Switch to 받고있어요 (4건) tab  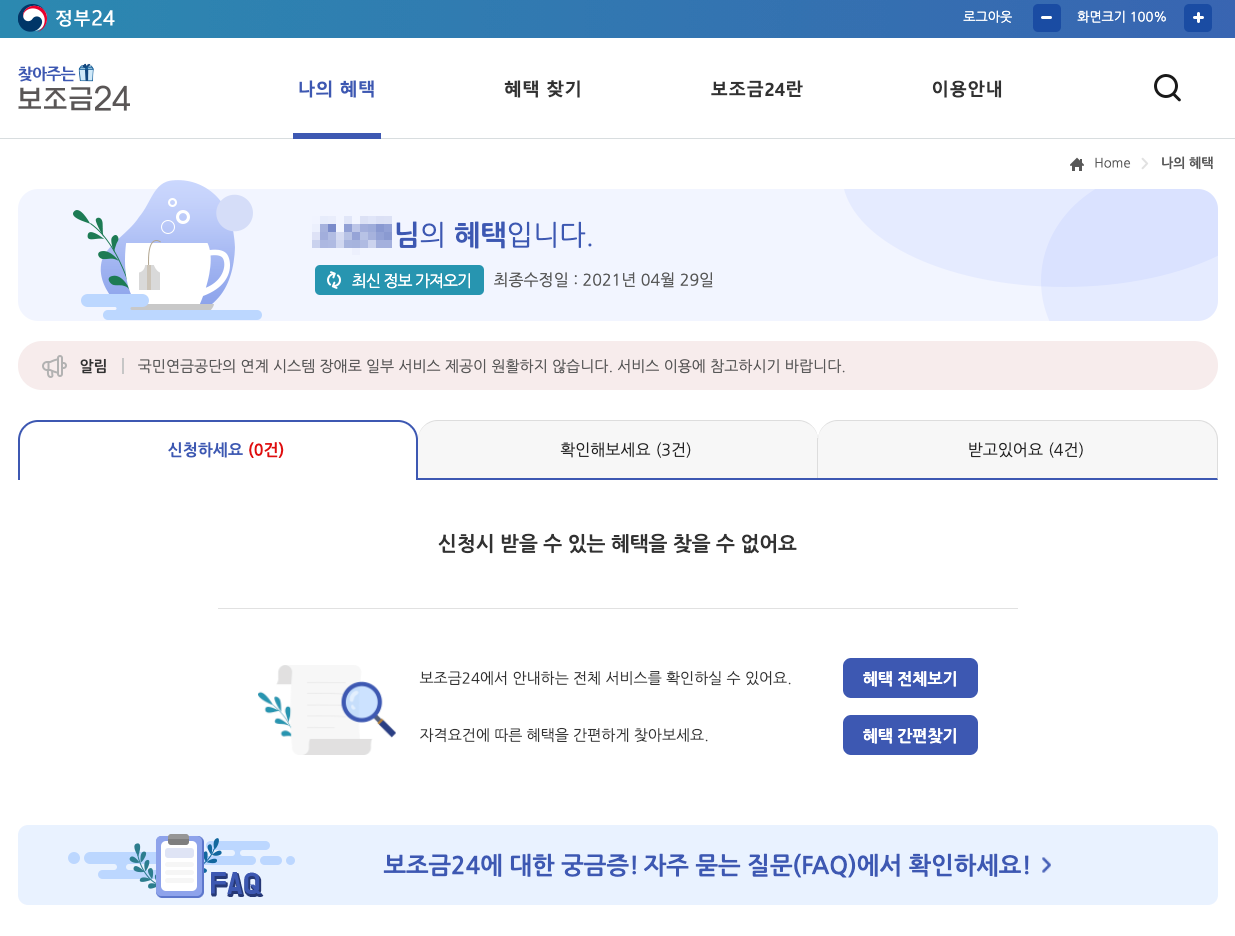click(x=1018, y=450)
